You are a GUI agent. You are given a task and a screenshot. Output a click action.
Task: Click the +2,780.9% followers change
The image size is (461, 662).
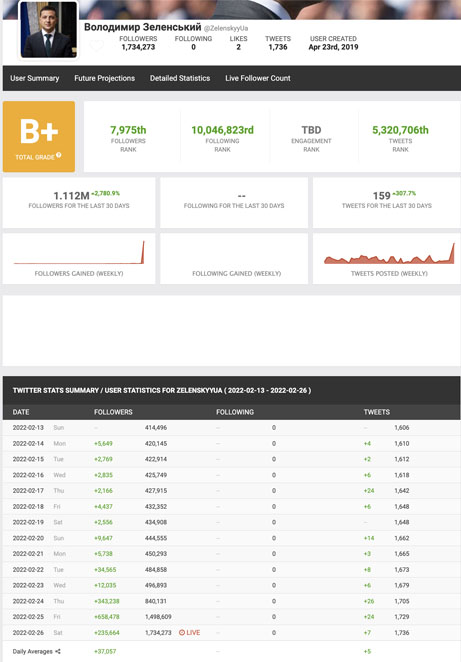(106, 193)
